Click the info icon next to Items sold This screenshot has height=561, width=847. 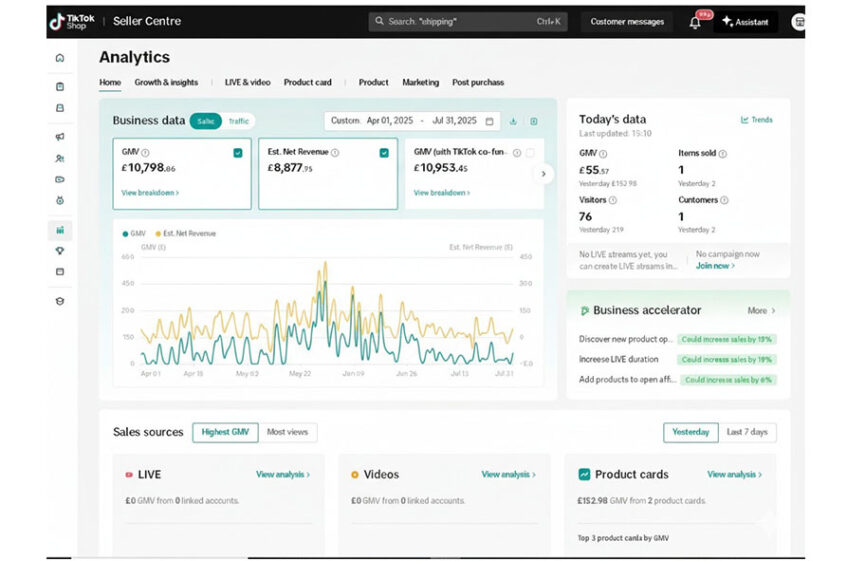(x=723, y=154)
